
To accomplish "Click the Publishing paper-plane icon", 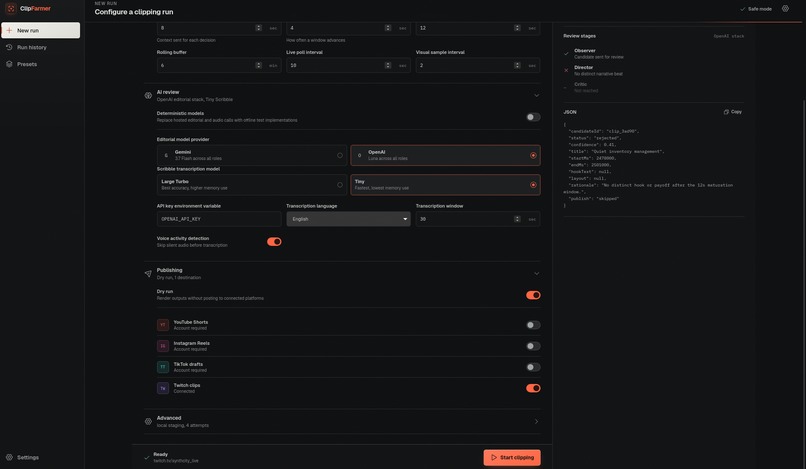I will (148, 274).
